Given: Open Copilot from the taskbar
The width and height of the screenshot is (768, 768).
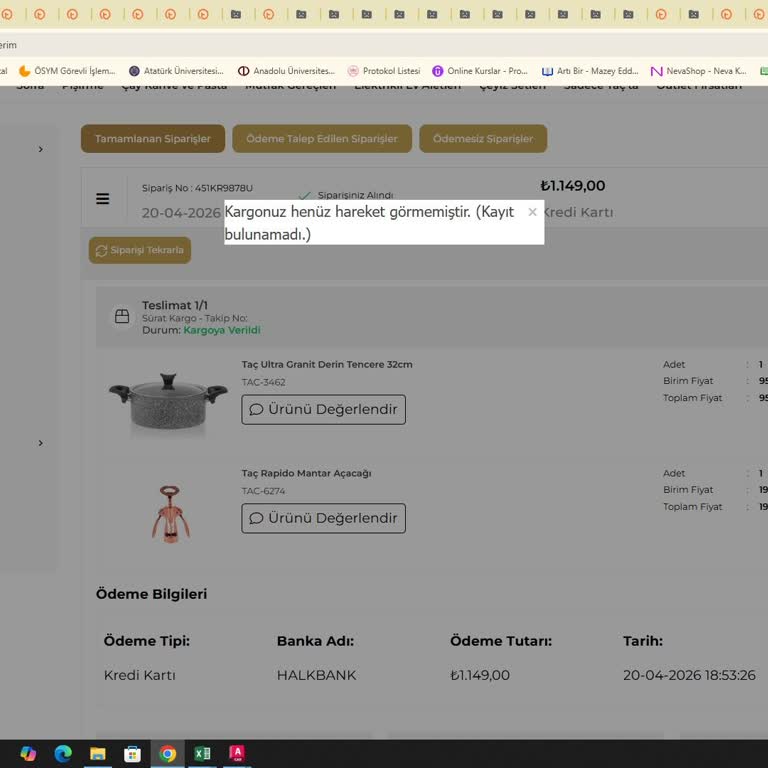Looking at the screenshot, I should [28, 753].
